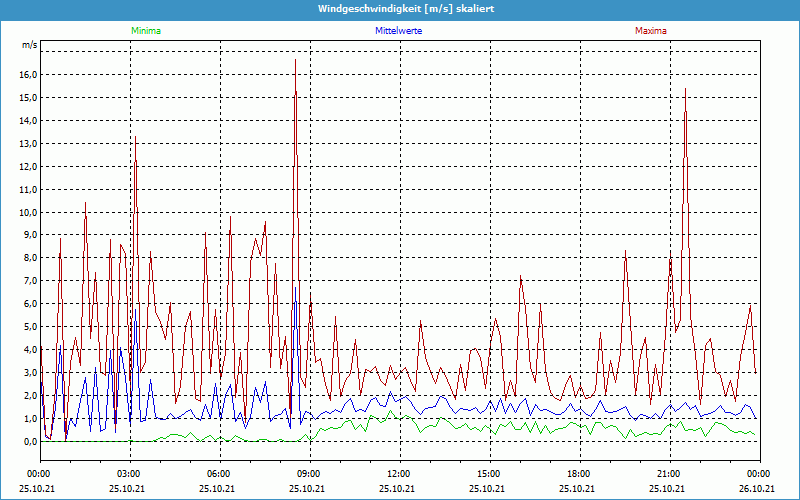Image resolution: width=800 pixels, height=500 pixels.
Task: Click the Windgeschwindigkeit chart title bar
Action: point(400,9)
